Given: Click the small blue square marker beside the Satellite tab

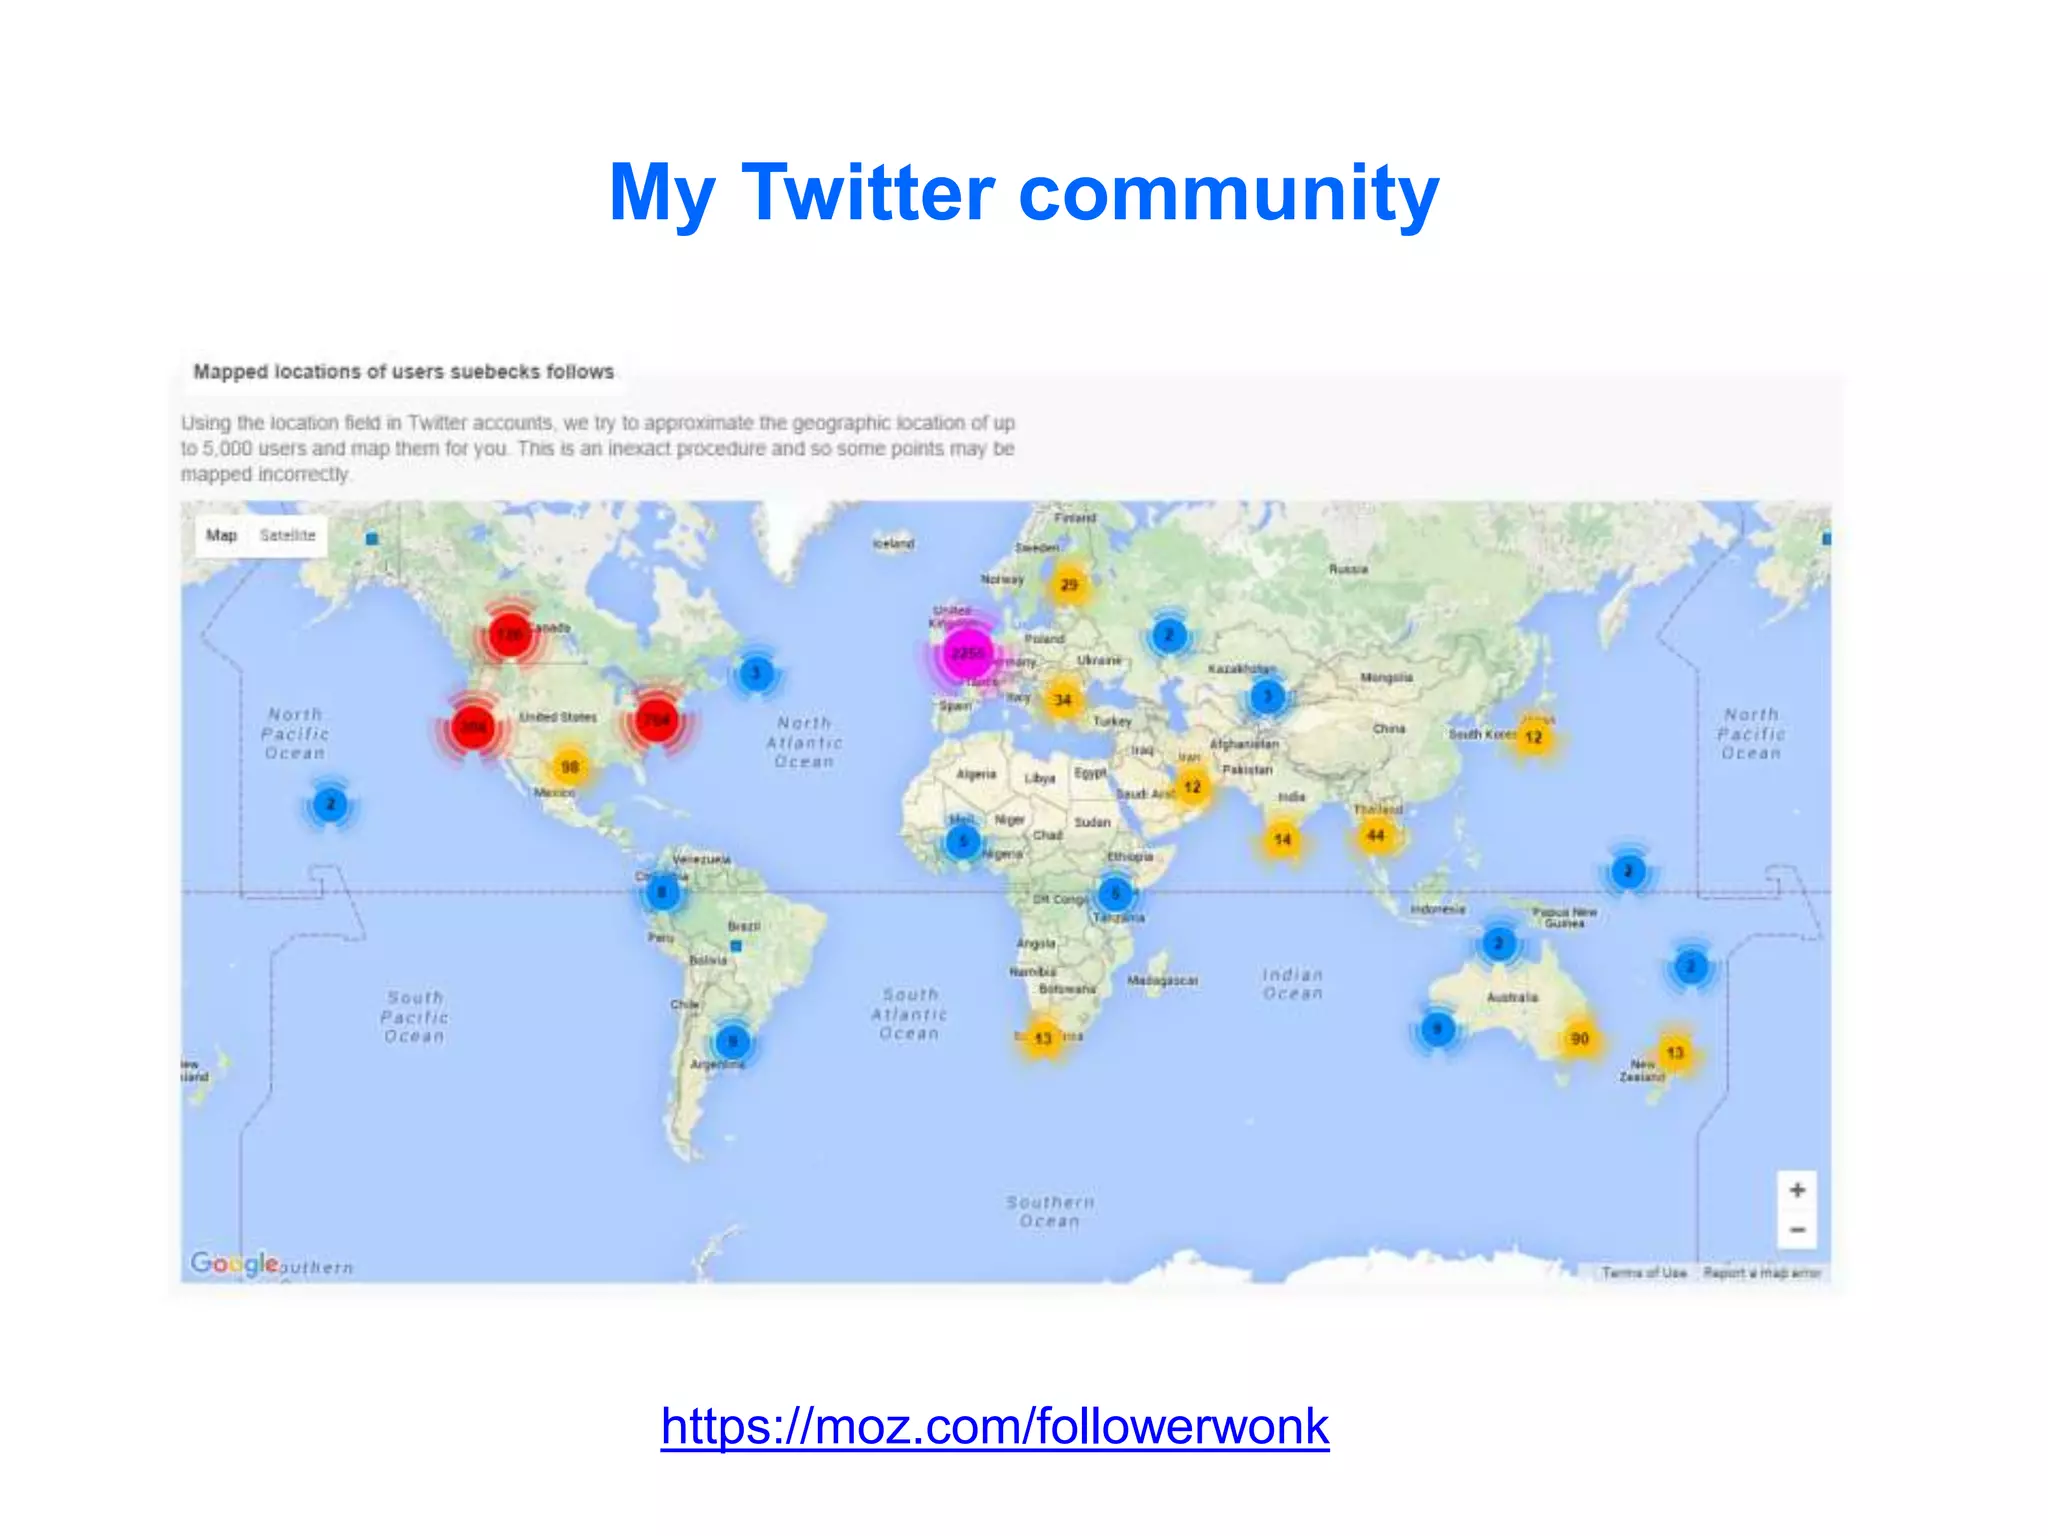Looking at the screenshot, I should [x=372, y=539].
